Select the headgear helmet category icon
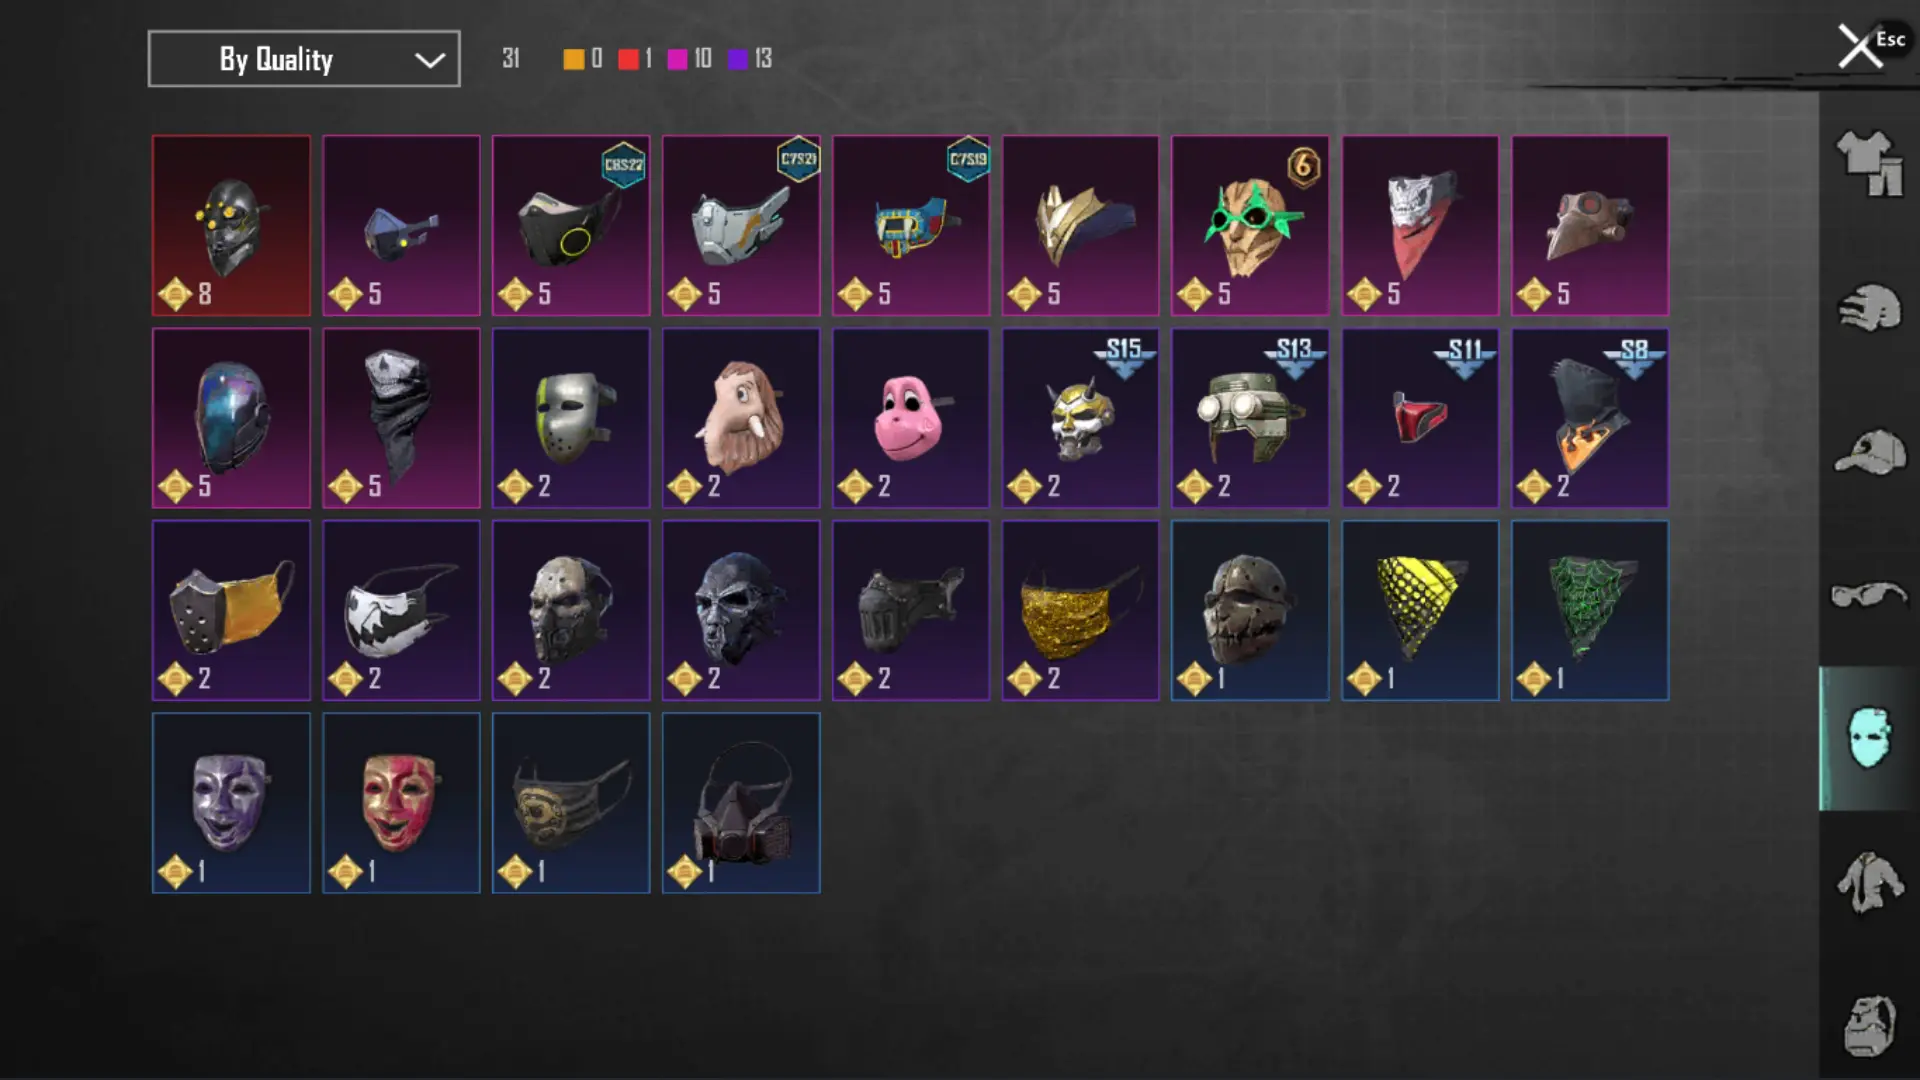 pos(1868,307)
